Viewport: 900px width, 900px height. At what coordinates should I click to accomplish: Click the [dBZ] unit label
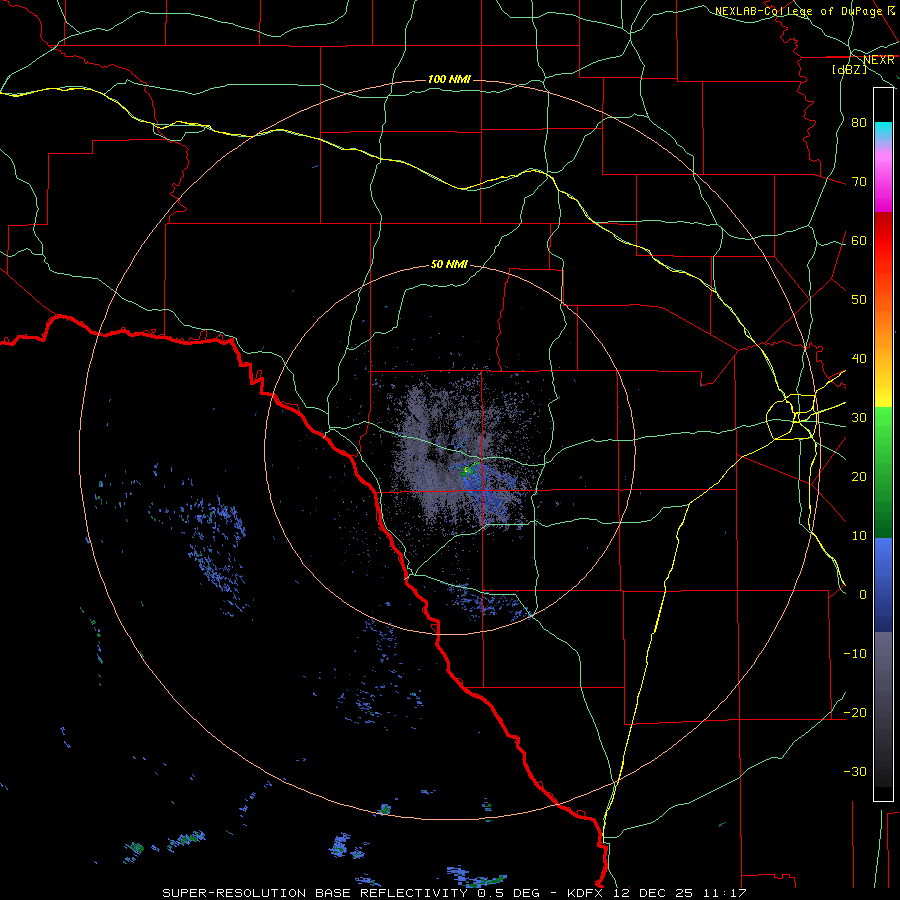click(849, 69)
